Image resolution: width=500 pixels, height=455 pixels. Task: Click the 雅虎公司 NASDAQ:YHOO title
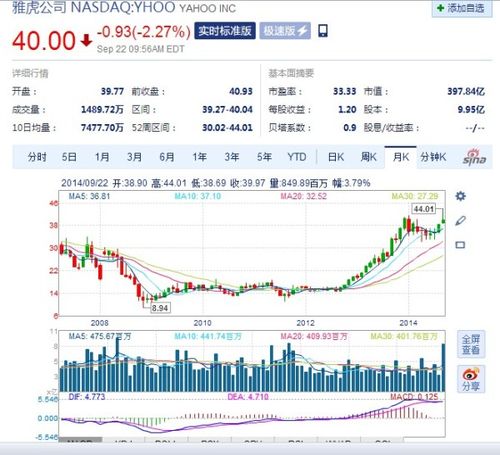(x=94, y=7)
